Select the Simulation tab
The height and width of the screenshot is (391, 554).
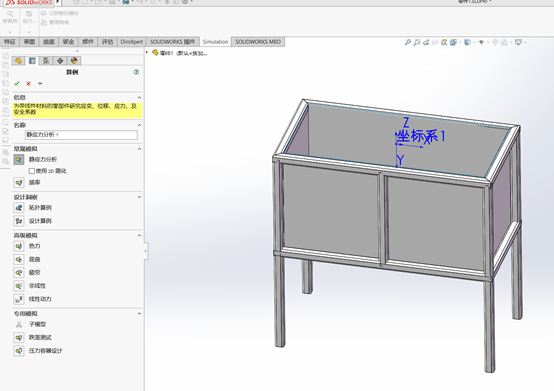(215, 42)
